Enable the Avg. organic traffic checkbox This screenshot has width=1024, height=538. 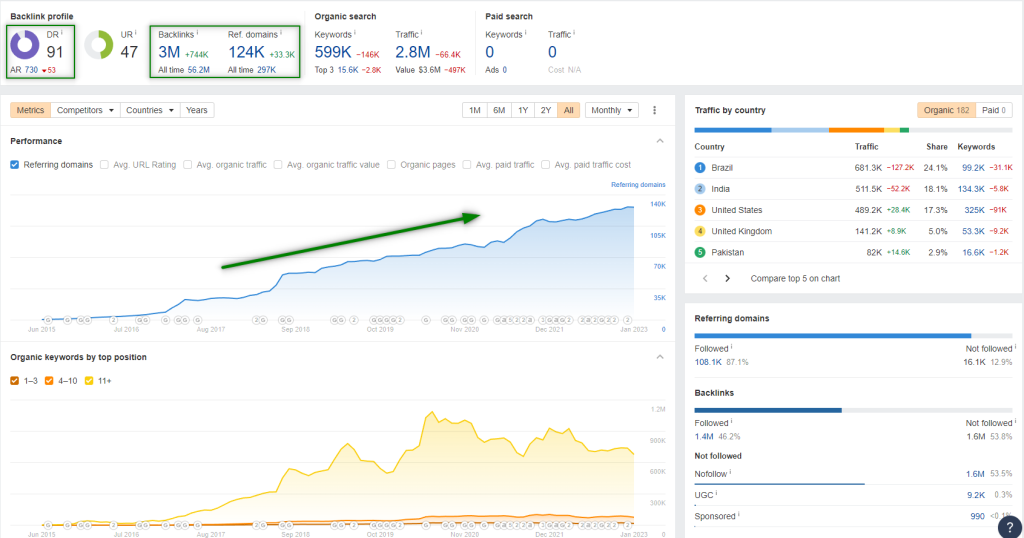point(190,165)
